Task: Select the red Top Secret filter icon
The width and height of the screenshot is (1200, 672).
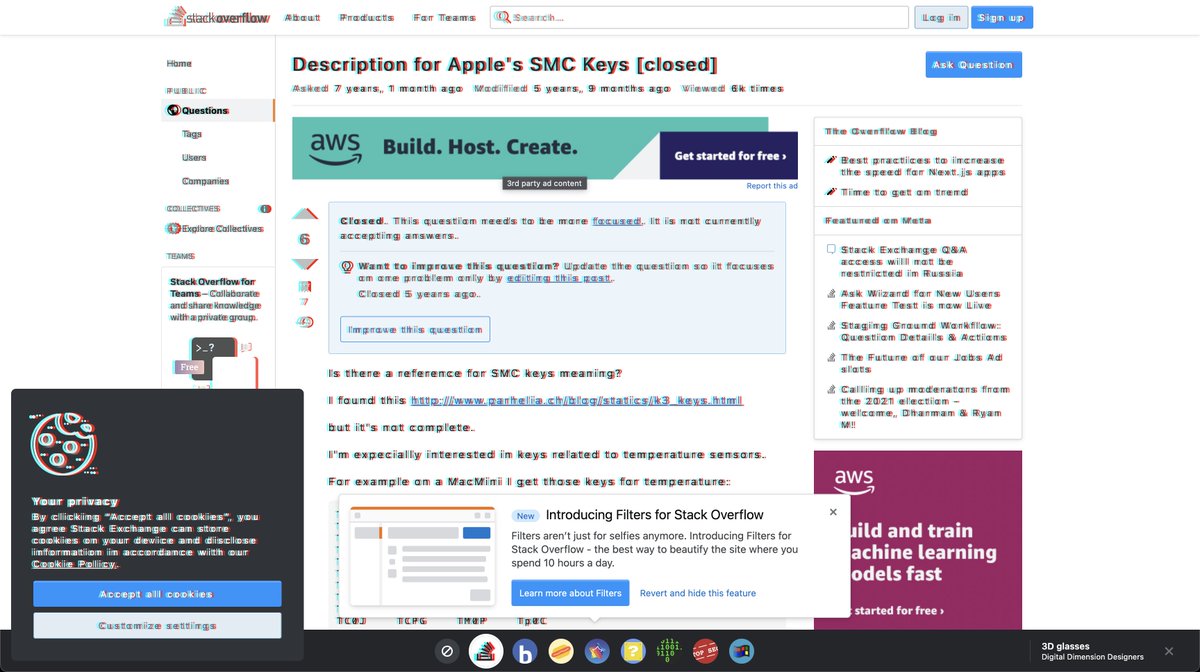Action: pos(706,652)
